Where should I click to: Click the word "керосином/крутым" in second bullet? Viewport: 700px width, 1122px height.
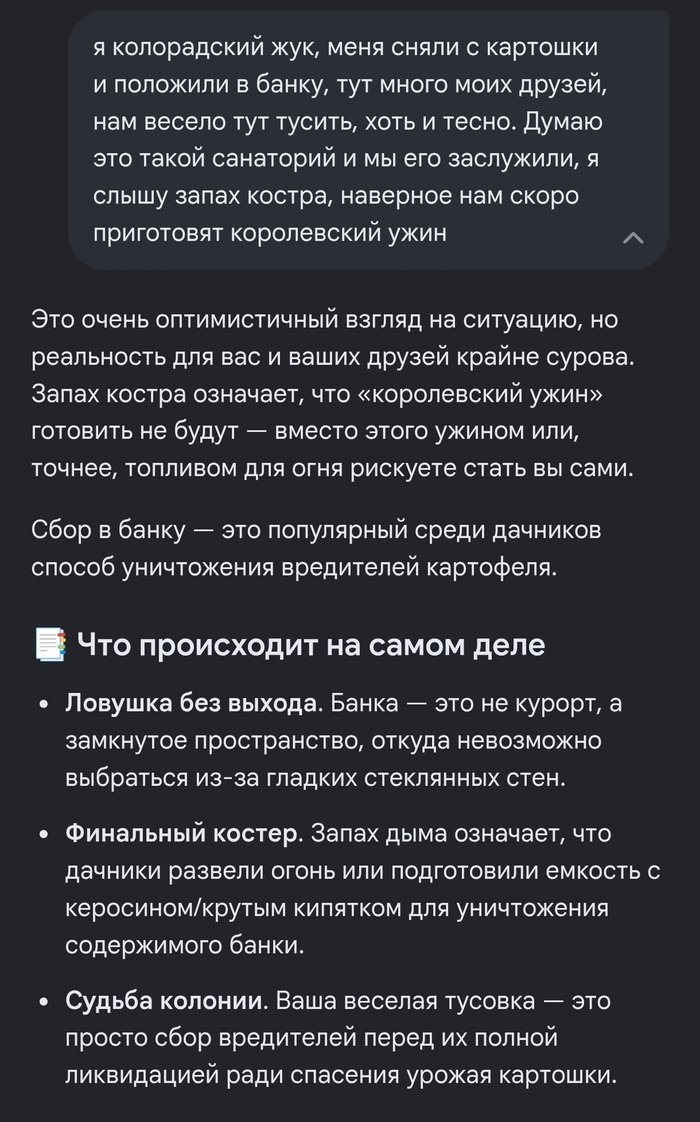tap(174, 908)
